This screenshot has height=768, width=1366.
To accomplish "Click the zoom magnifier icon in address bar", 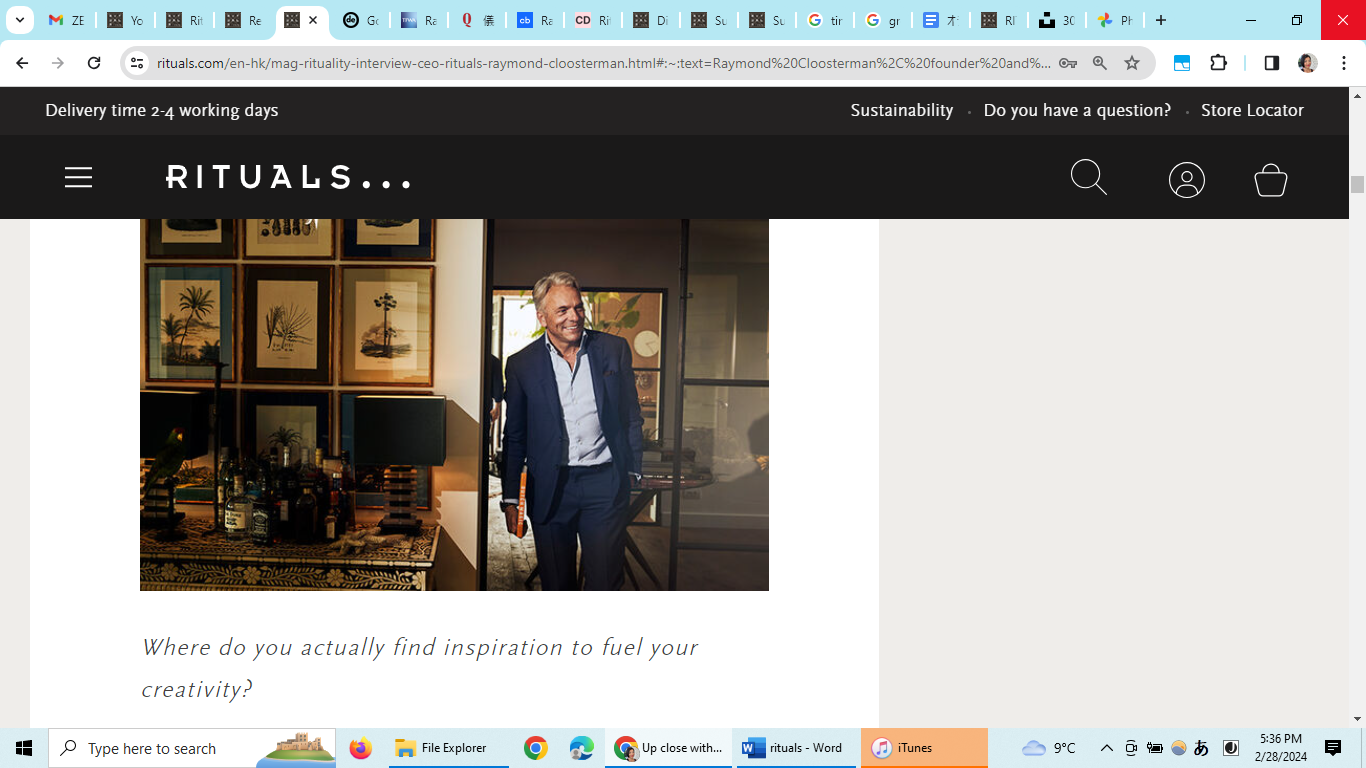I will [1100, 63].
